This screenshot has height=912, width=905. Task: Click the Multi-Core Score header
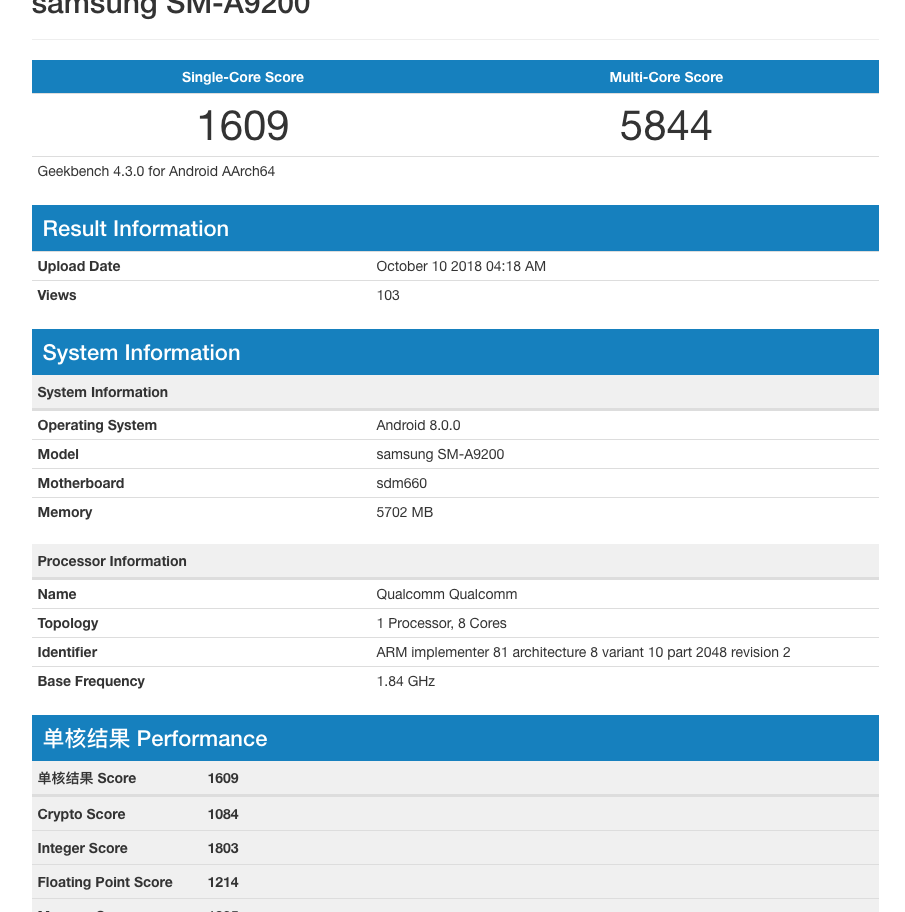666,77
